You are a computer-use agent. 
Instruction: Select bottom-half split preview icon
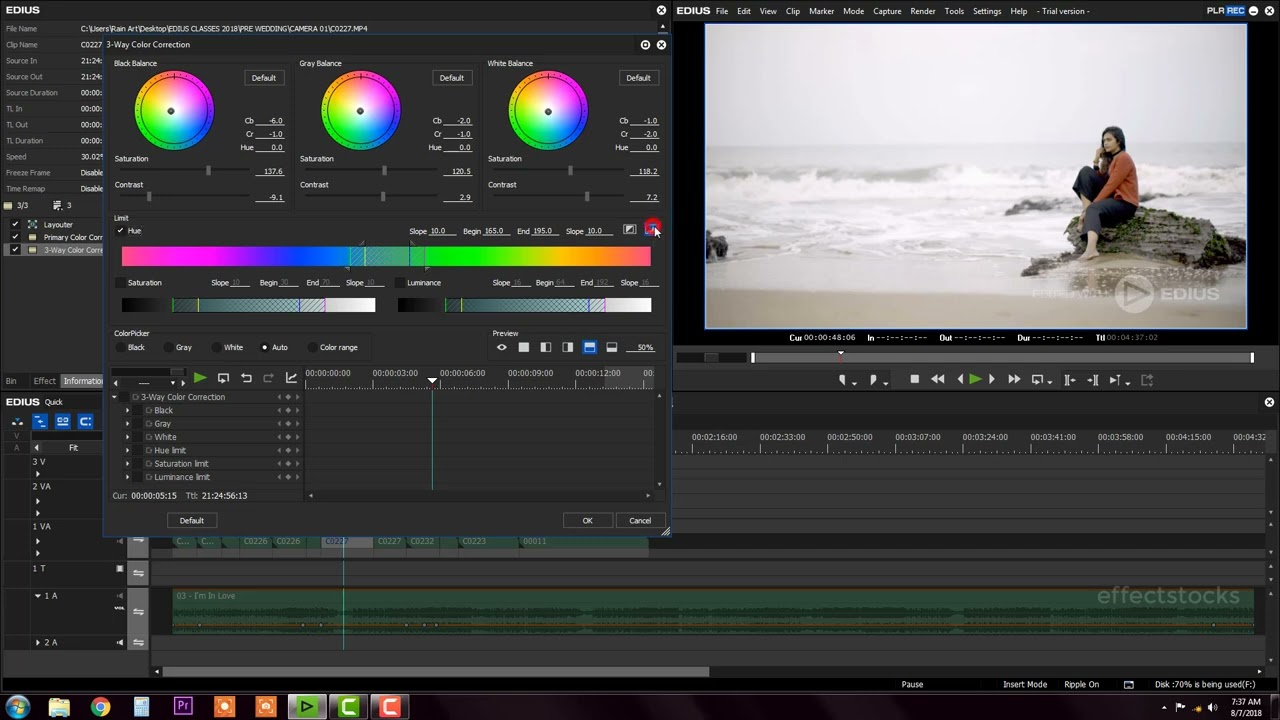612,347
